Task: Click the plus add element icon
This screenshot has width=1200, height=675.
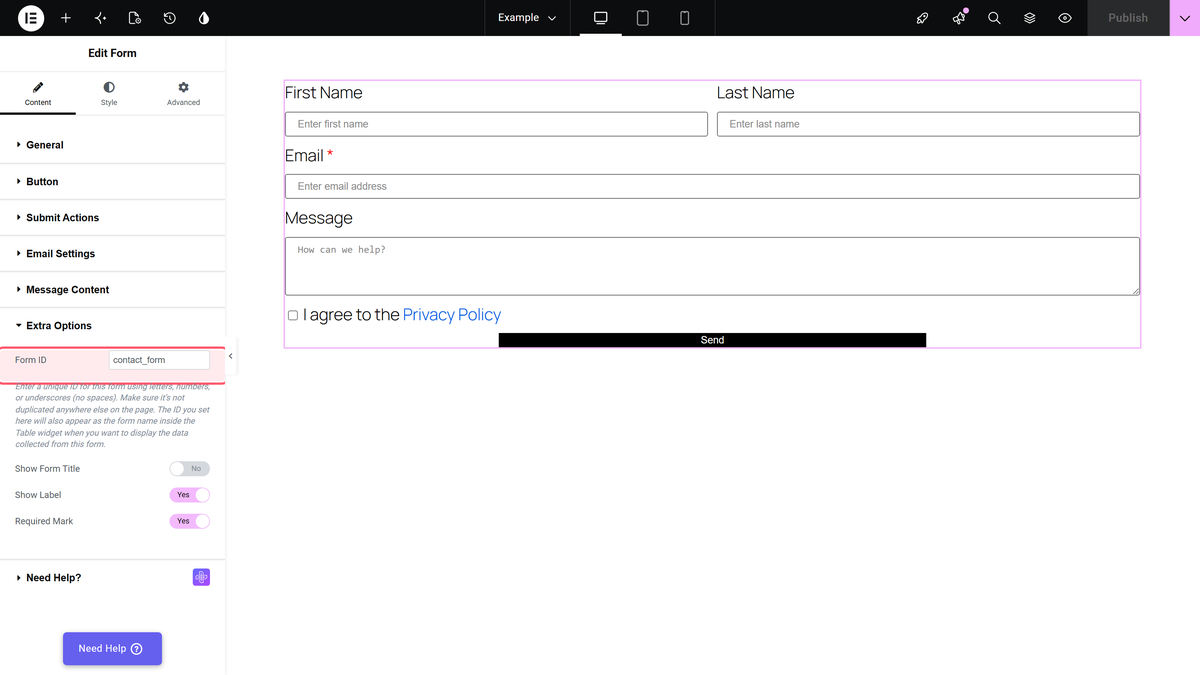Action: coord(66,18)
